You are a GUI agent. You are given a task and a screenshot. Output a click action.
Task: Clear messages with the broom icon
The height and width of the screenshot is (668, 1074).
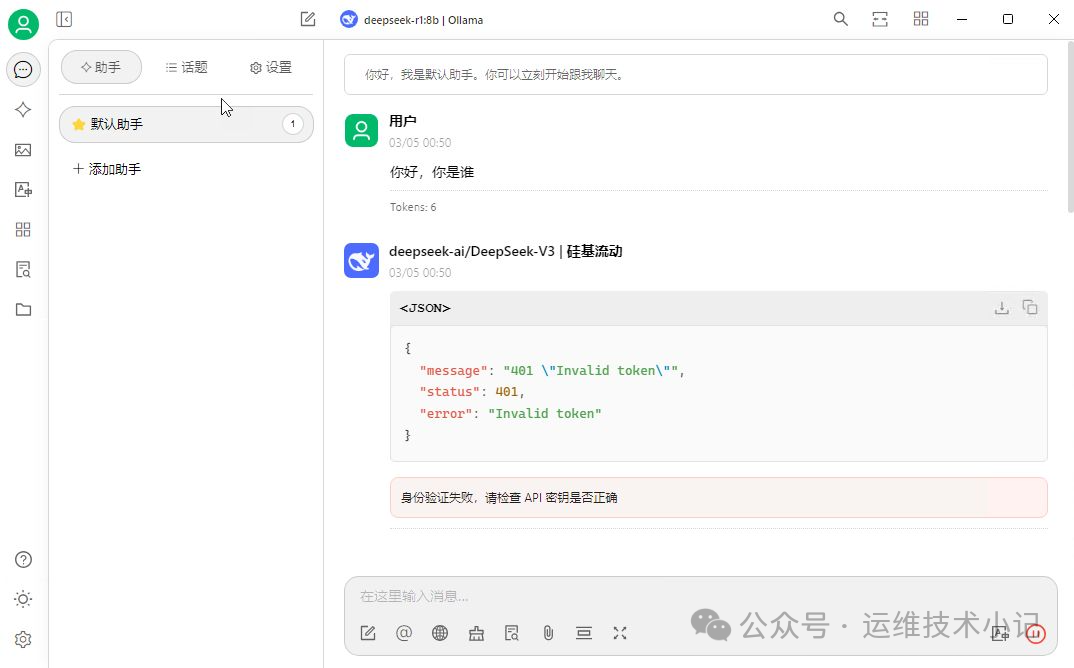click(x=476, y=633)
